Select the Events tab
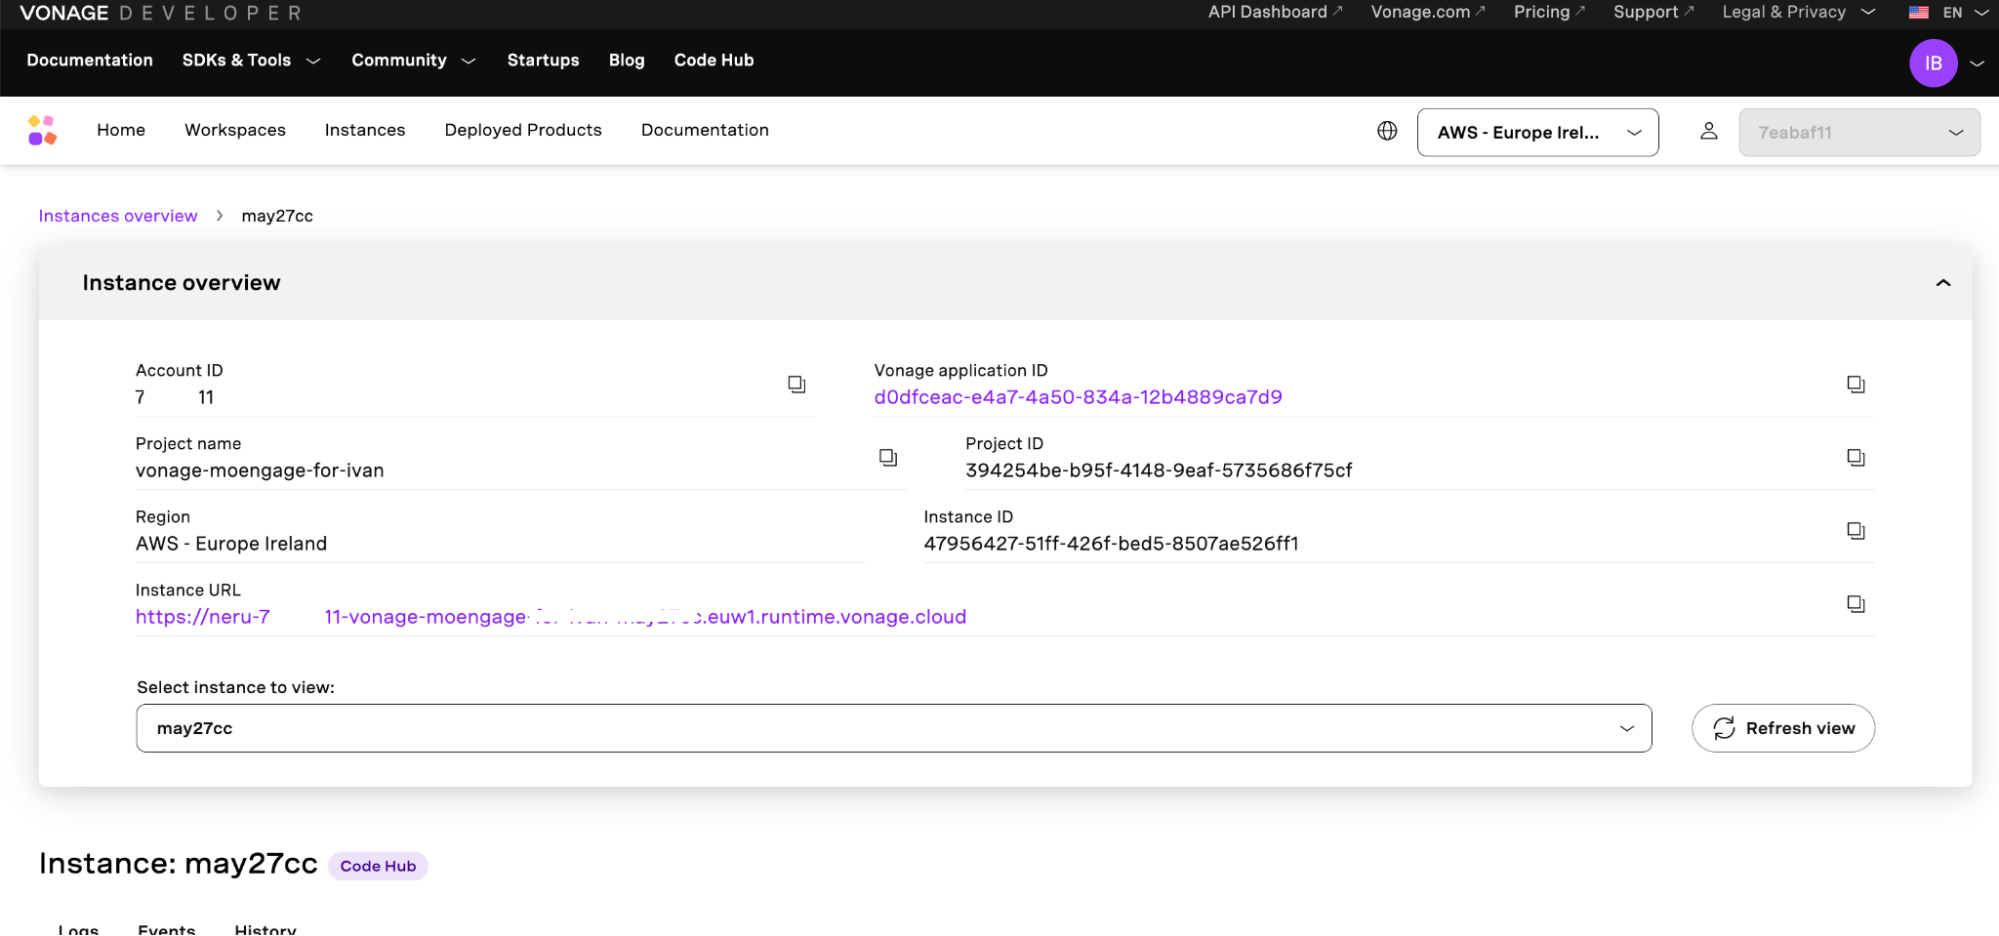 coord(166,929)
